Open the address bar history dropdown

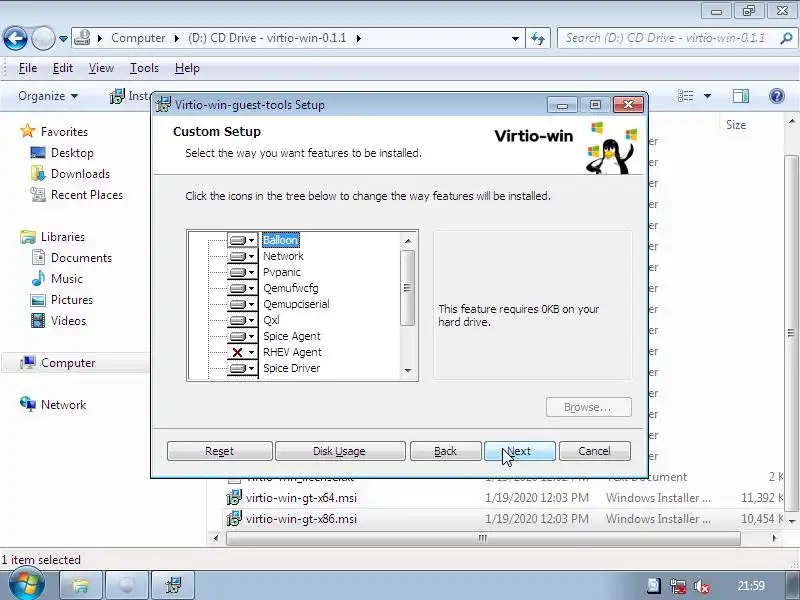coord(515,38)
